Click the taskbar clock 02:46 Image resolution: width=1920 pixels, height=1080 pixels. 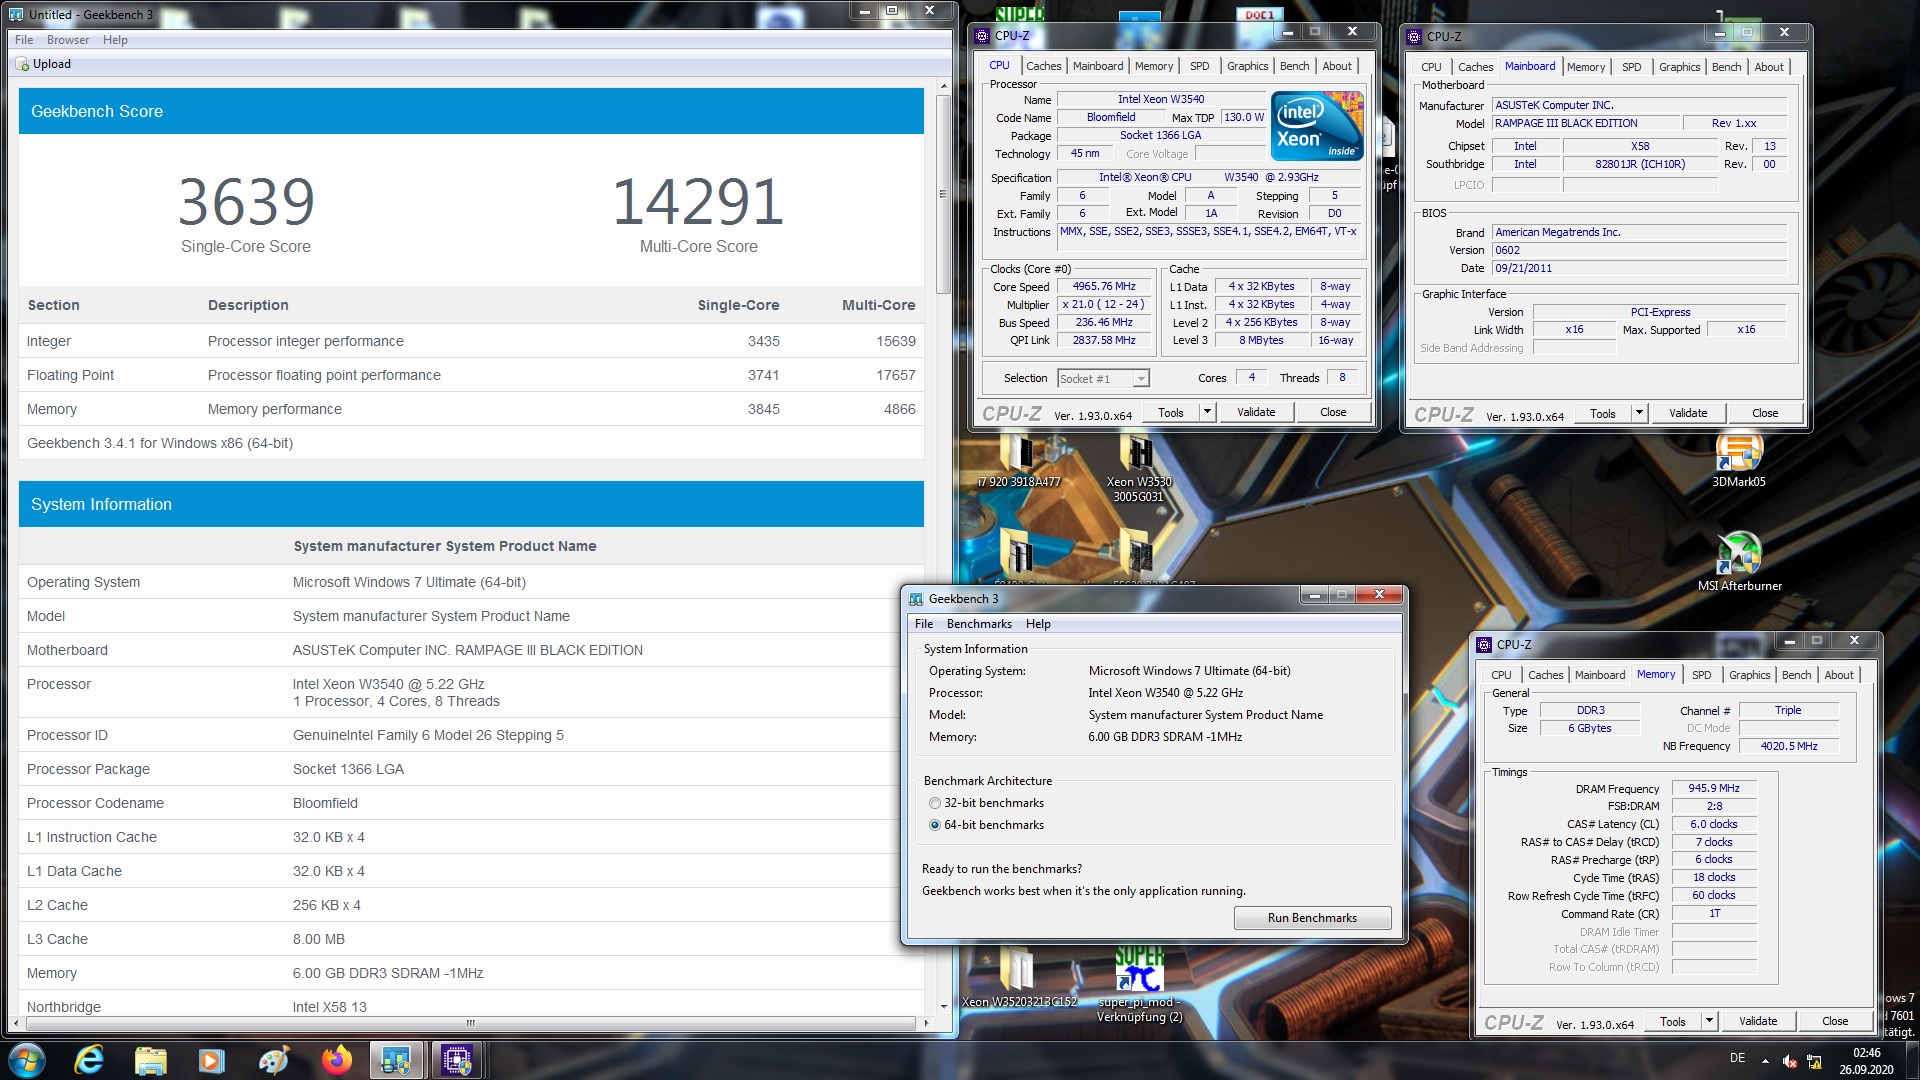tap(1866, 1052)
